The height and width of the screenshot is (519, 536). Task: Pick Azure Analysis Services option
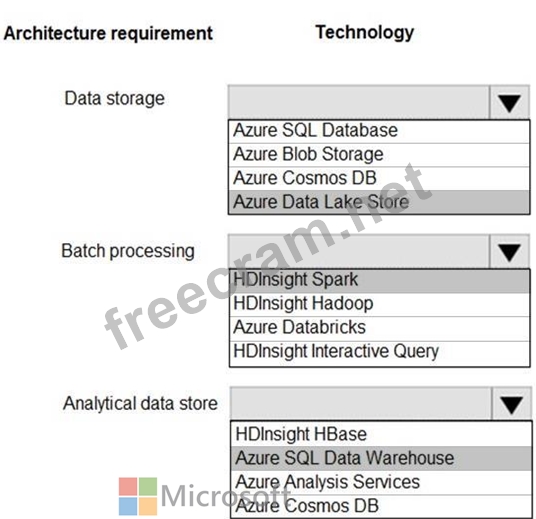click(381, 482)
